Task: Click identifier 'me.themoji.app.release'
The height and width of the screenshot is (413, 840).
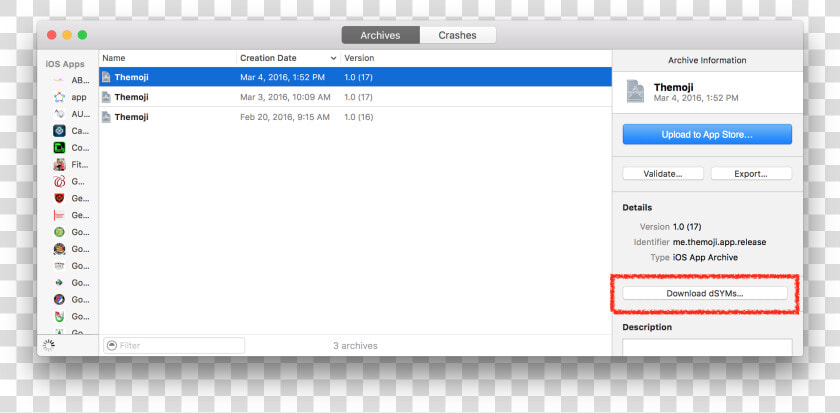Action: point(719,242)
